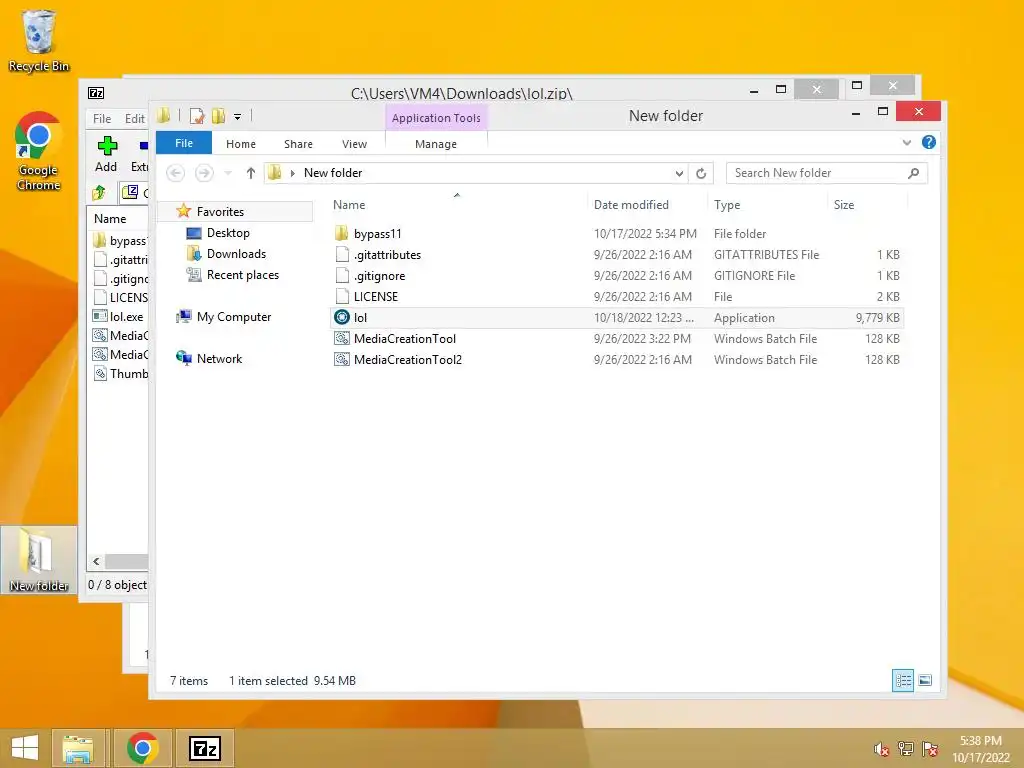
Task: Go up one level with Up arrow
Action: click(x=251, y=173)
